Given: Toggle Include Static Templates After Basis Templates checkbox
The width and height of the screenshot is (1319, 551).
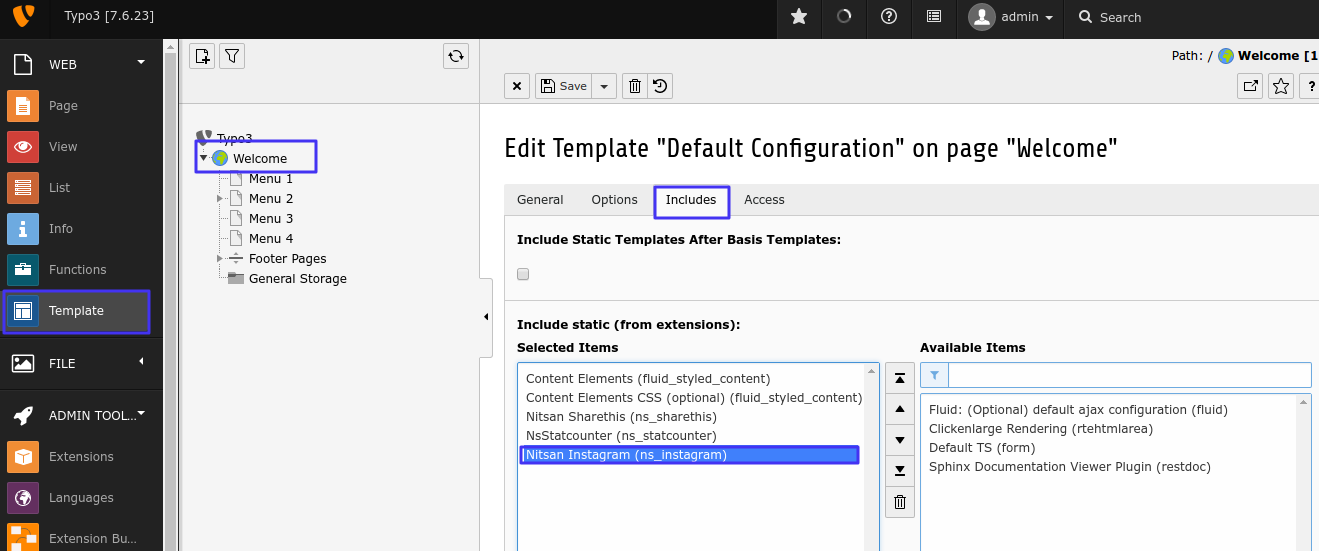Looking at the screenshot, I should [x=523, y=274].
